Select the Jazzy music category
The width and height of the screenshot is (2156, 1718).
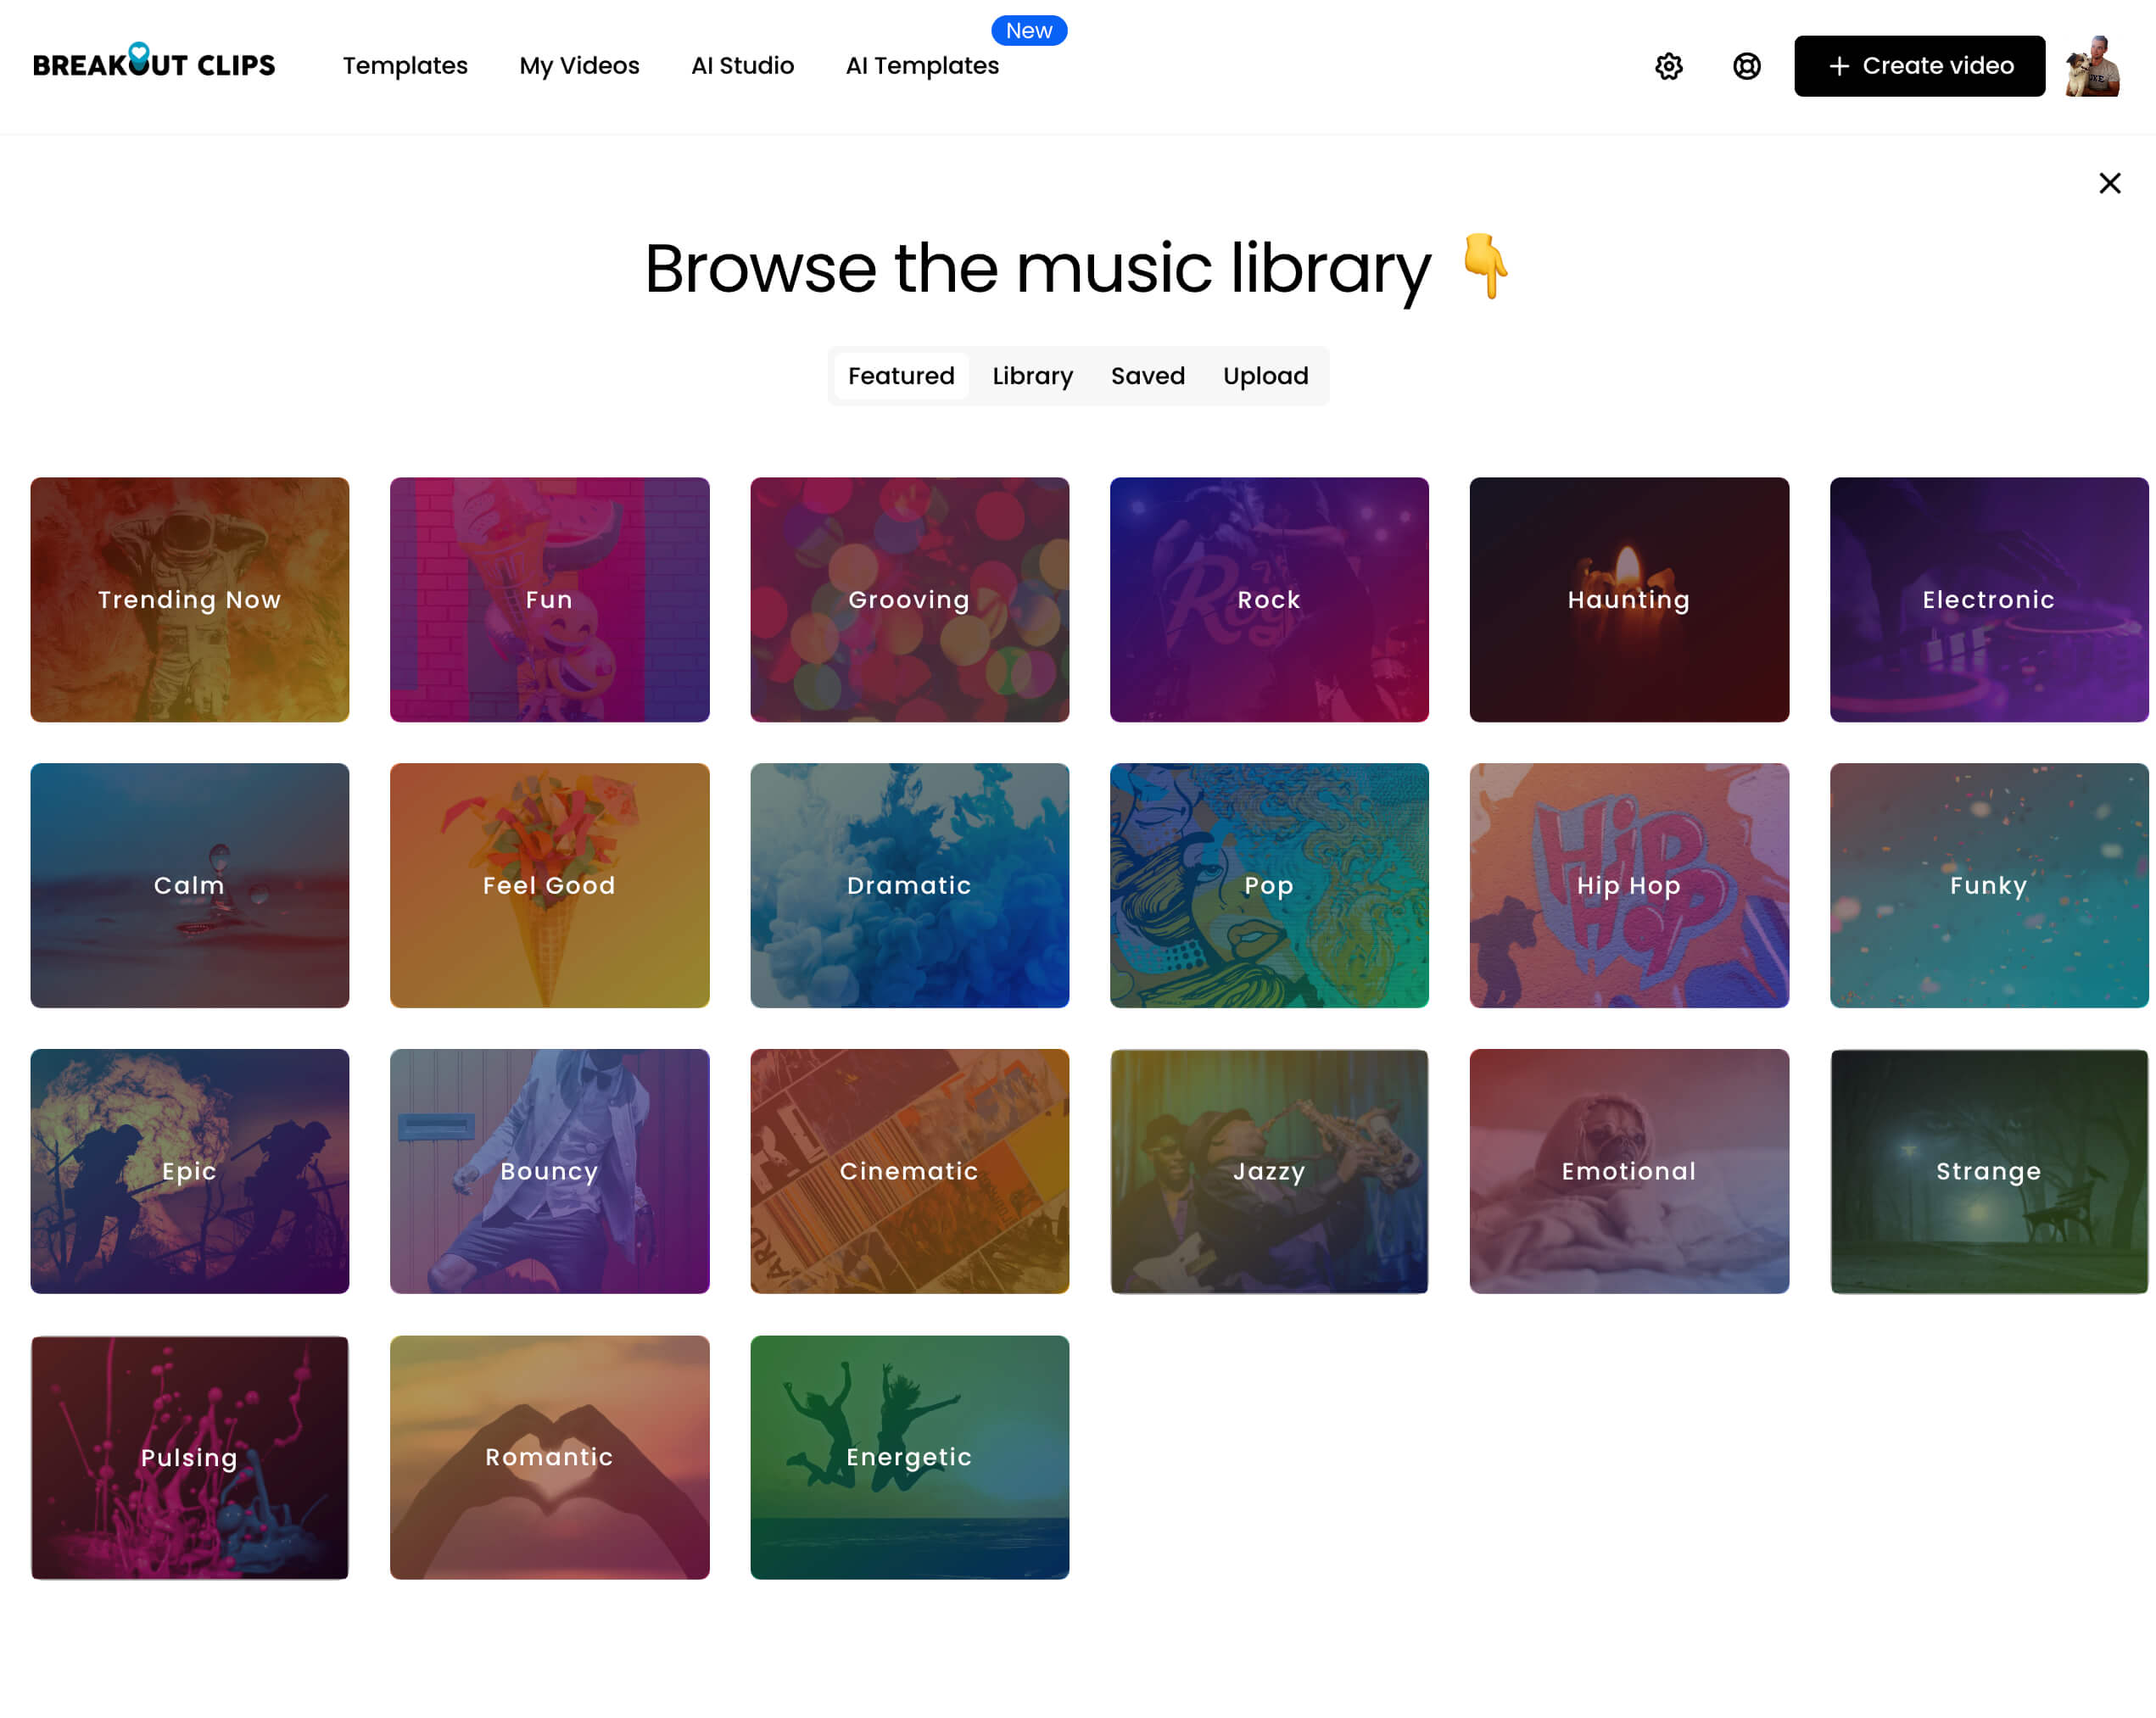tap(1268, 1170)
